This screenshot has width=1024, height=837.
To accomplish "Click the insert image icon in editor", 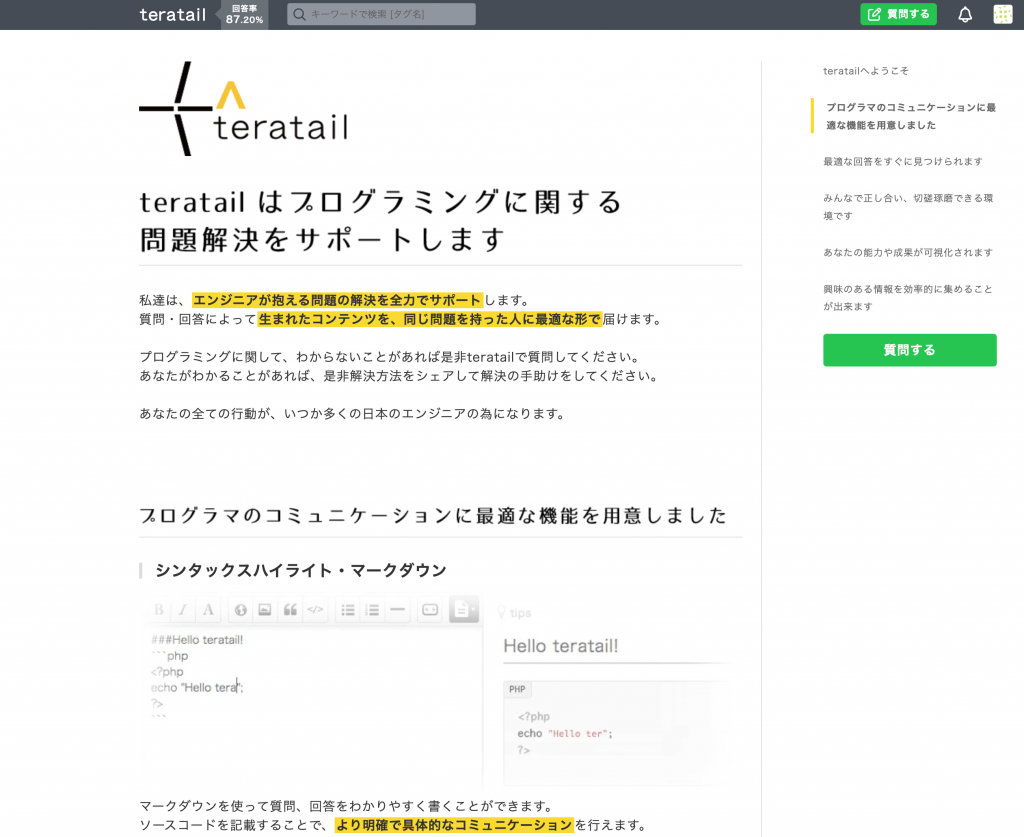I will (265, 609).
